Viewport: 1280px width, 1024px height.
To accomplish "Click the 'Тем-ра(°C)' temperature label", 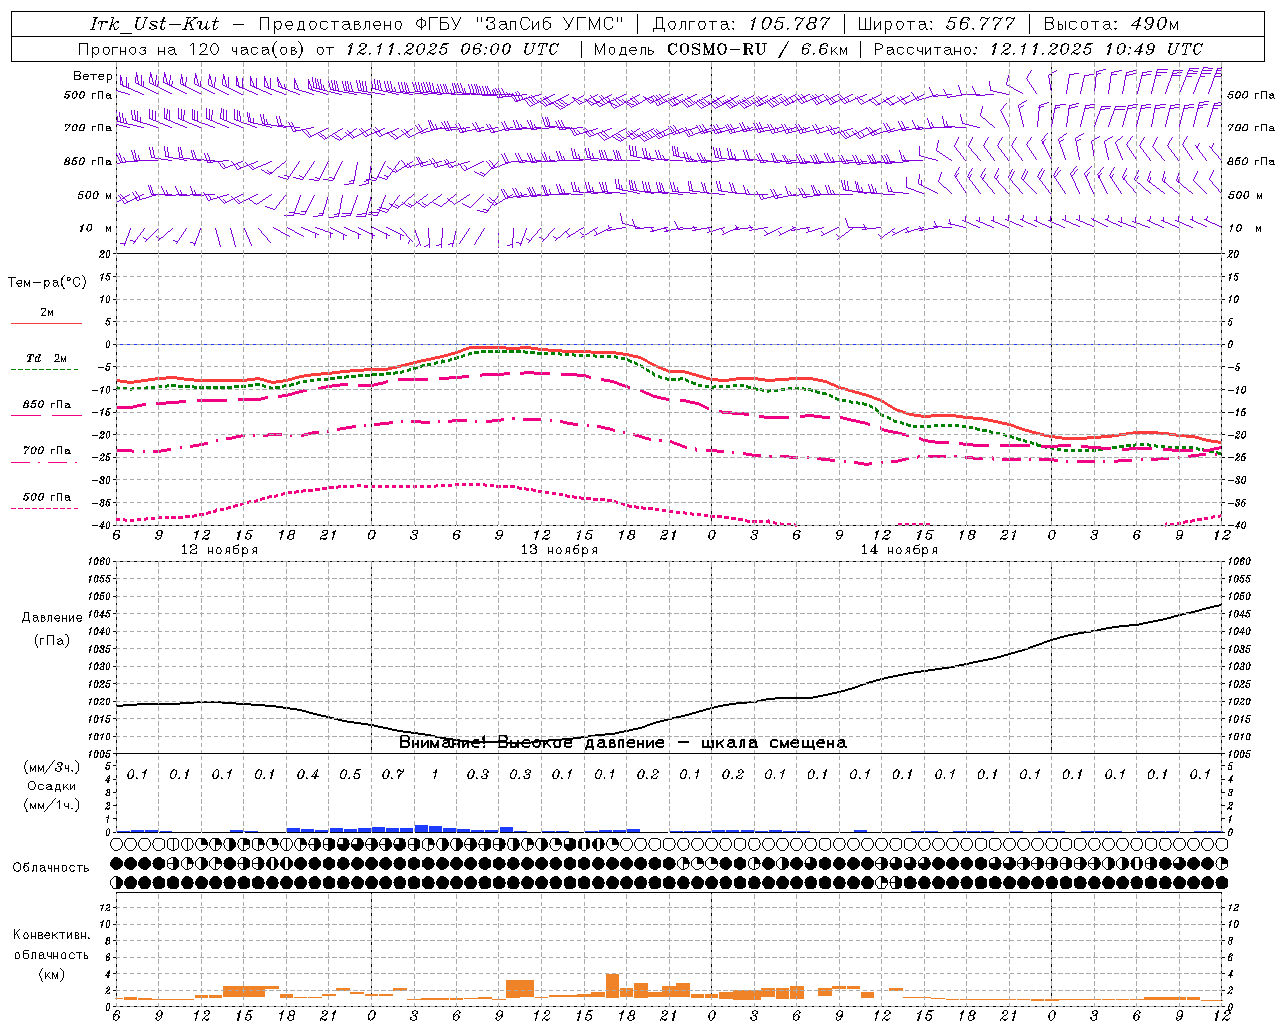I will 47,283.
